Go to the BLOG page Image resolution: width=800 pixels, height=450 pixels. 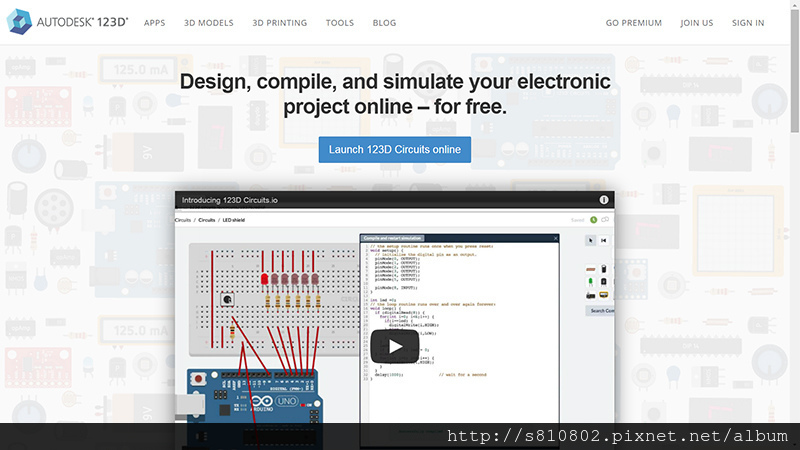pos(384,23)
